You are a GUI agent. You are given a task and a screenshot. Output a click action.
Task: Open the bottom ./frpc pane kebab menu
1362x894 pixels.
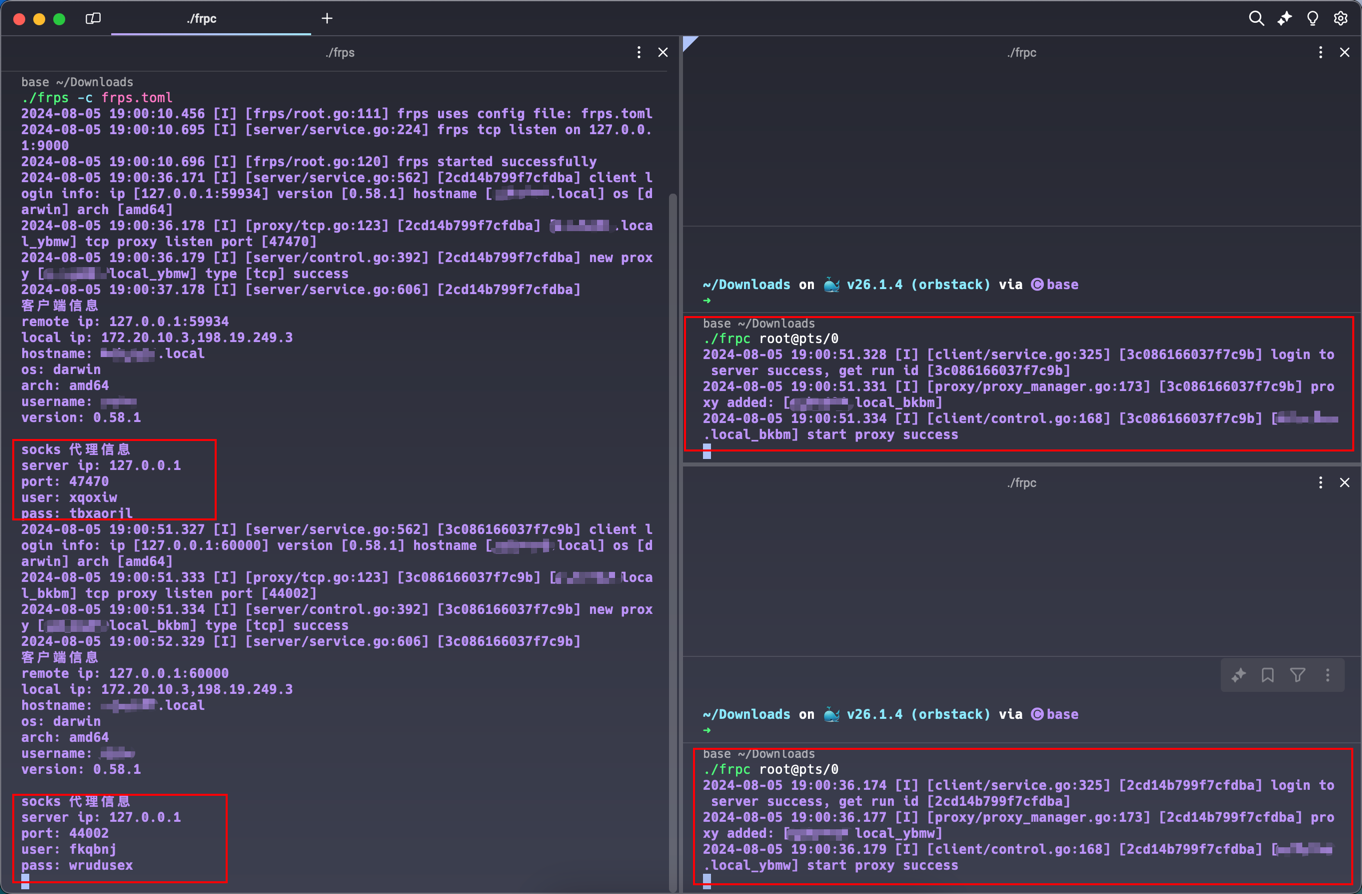(x=1320, y=482)
